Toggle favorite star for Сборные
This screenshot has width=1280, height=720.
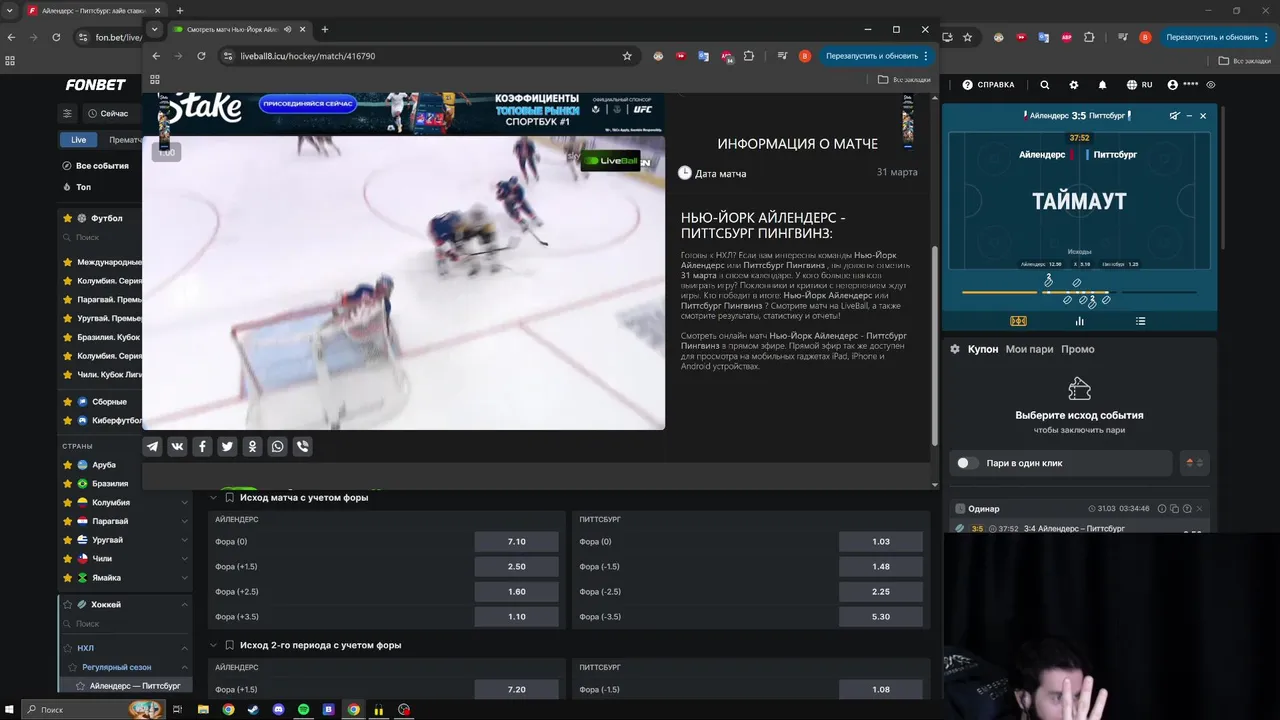pyautogui.click(x=68, y=402)
